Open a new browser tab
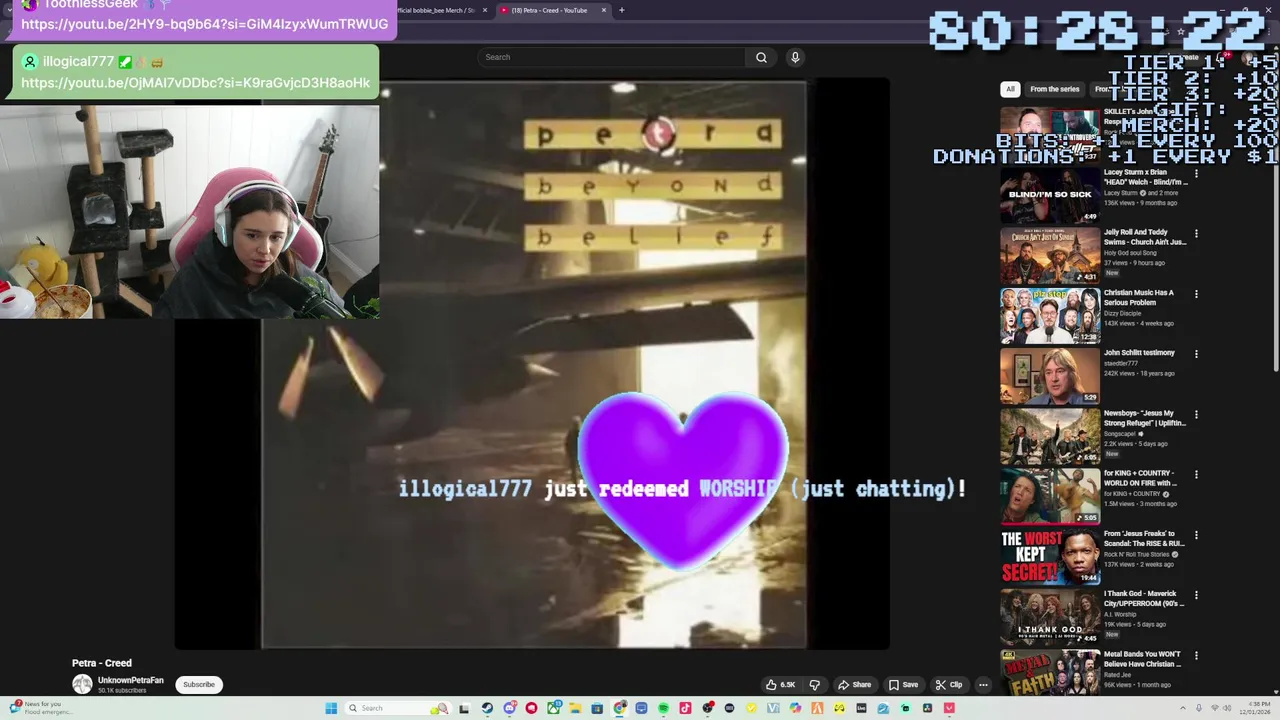This screenshot has width=1280, height=720. point(622,10)
